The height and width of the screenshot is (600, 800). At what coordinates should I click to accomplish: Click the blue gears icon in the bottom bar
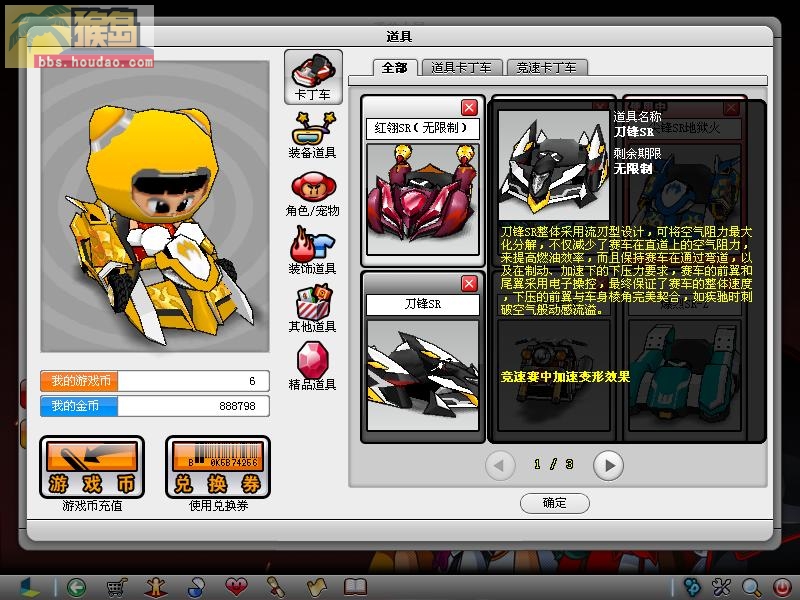pyautogui.click(x=692, y=588)
